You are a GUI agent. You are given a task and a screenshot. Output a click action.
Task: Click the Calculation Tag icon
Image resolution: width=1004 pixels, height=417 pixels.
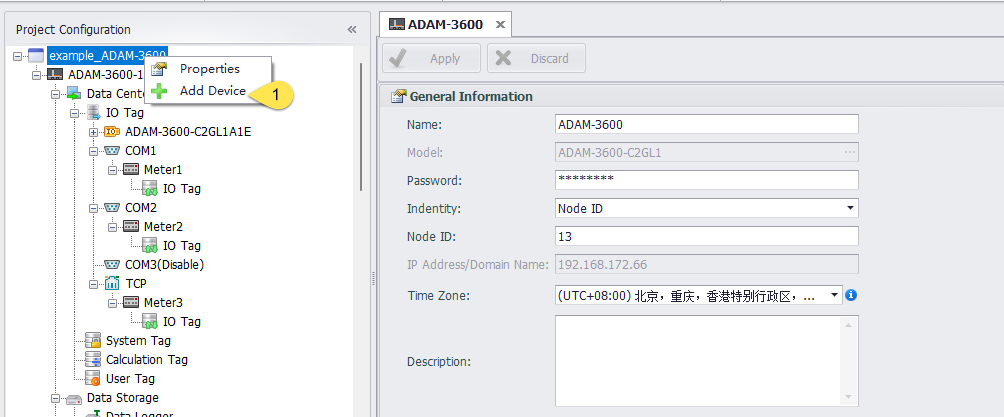(x=93, y=360)
